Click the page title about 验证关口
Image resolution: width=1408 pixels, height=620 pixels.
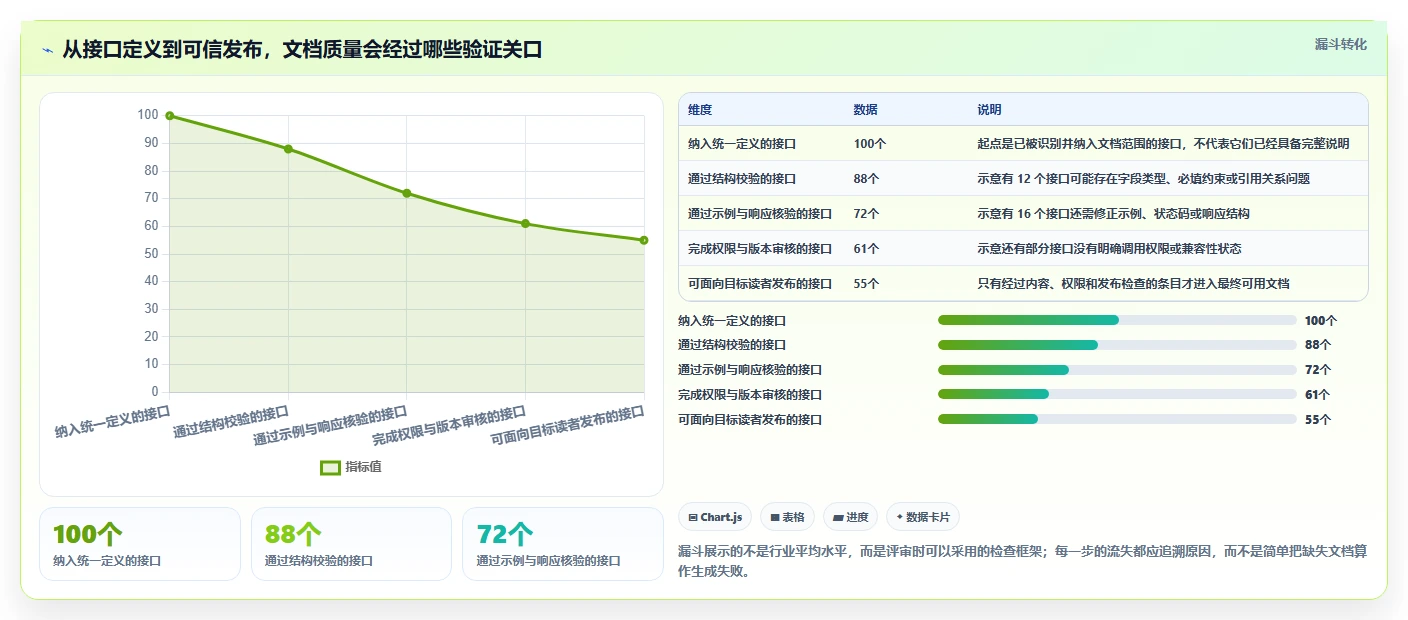click(302, 49)
